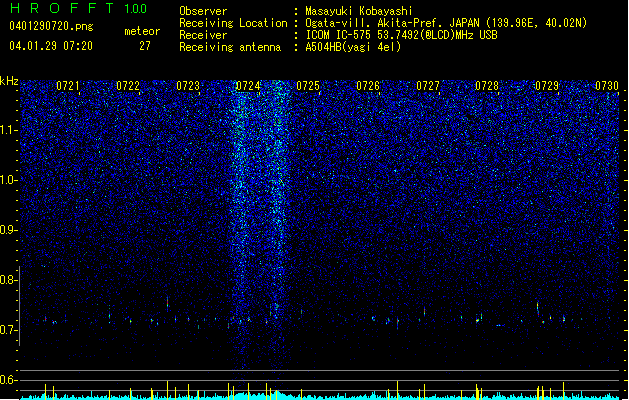Screen dimensions: 629x400
Task: Click the meteor count value 27
Action: (x=145, y=46)
